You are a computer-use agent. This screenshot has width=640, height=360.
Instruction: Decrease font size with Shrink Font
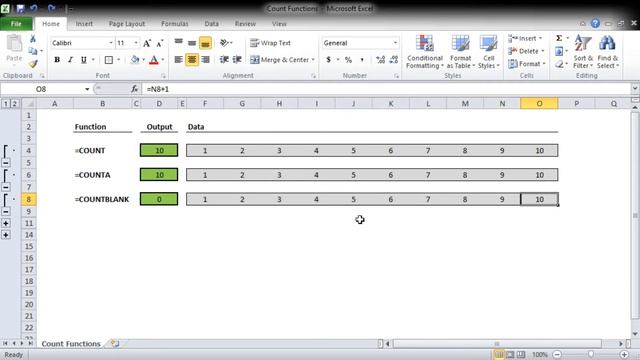[160, 43]
